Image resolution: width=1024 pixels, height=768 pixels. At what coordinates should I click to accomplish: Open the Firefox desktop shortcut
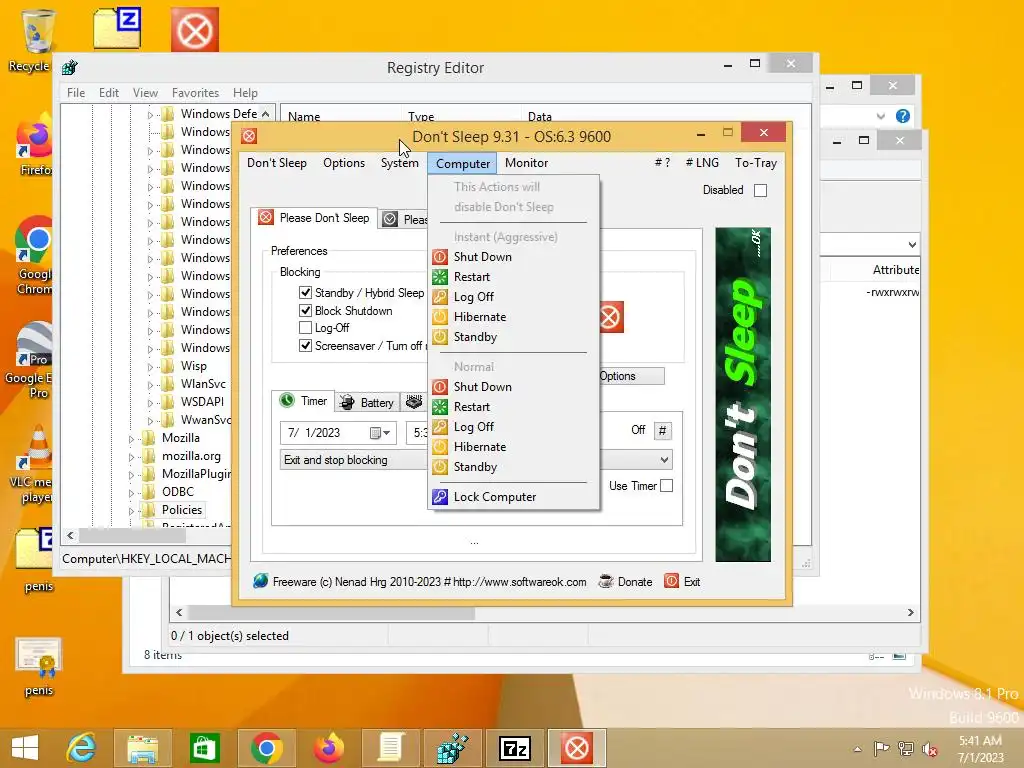click(x=34, y=145)
